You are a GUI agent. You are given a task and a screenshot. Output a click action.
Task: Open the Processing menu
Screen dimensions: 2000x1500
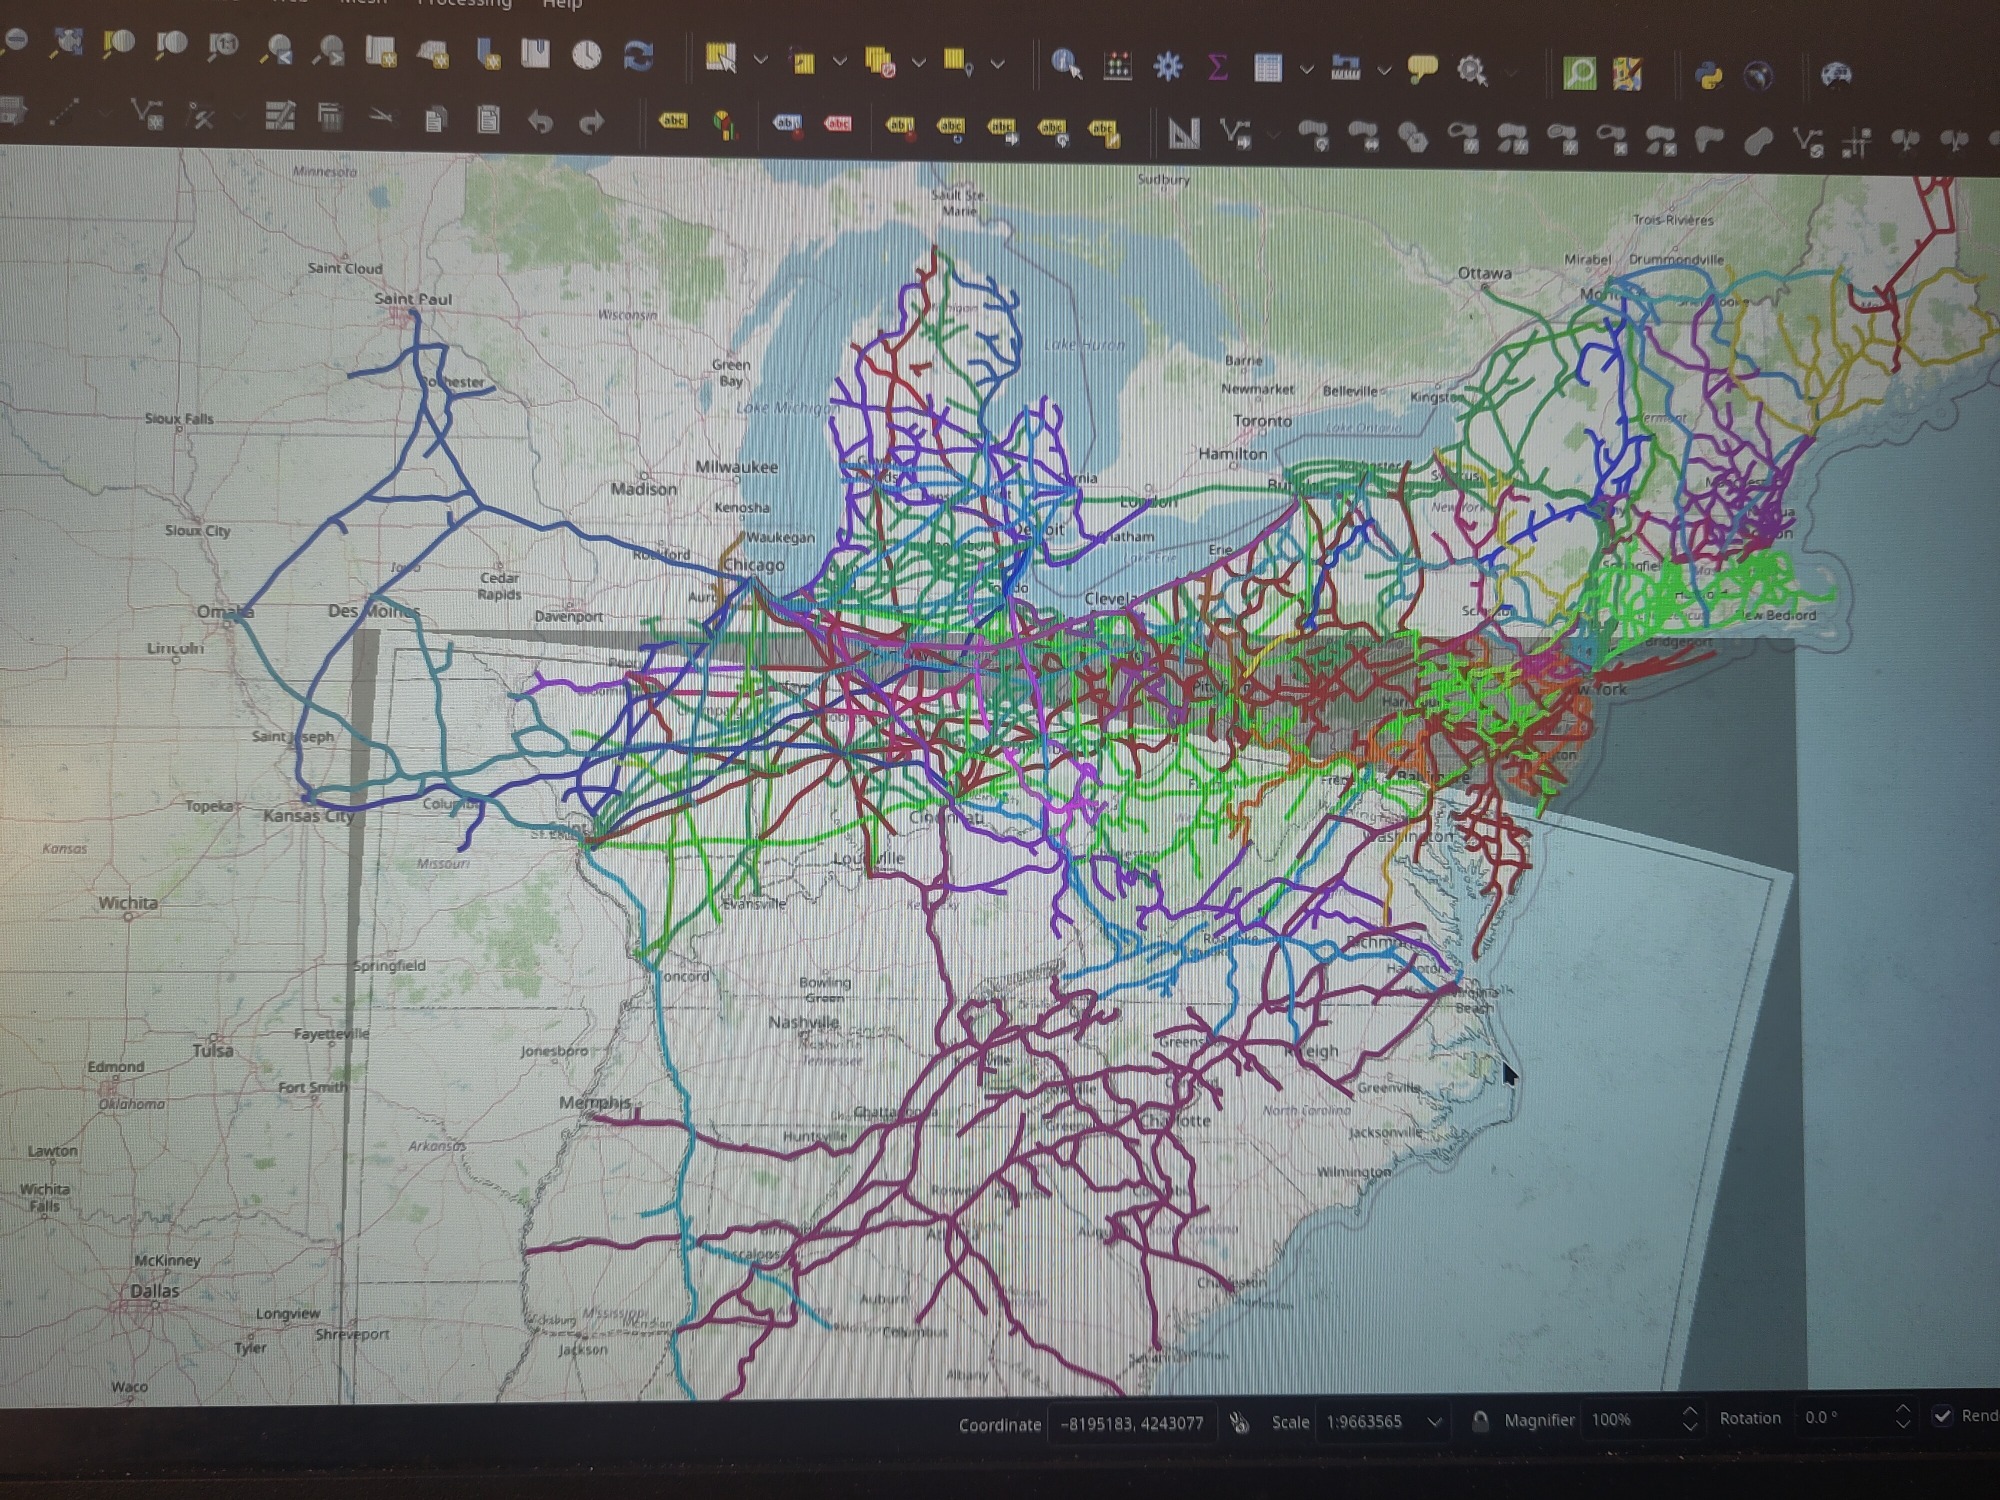[465, 4]
